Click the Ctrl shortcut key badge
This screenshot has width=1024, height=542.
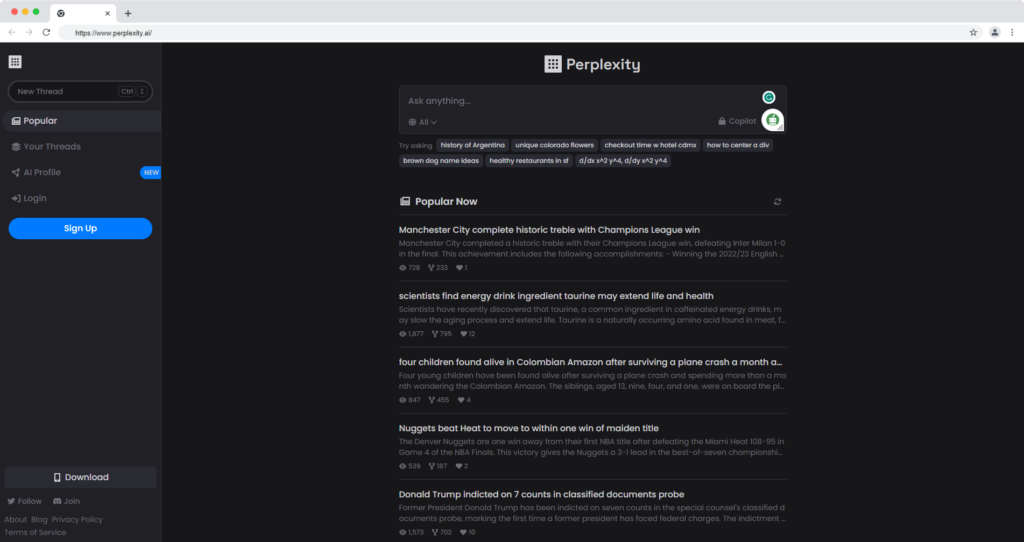point(127,91)
